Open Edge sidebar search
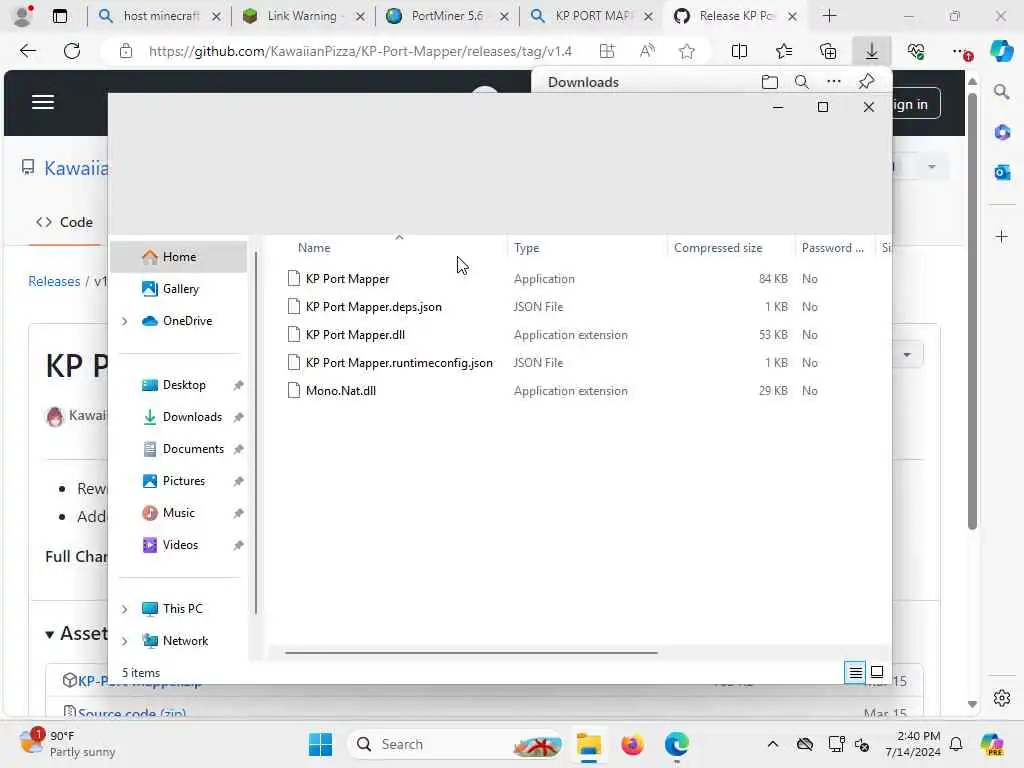 (x=1002, y=92)
